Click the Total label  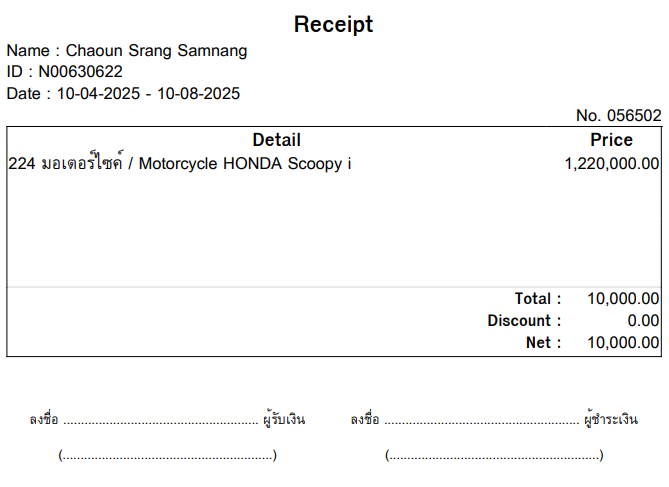pyautogui.click(x=538, y=298)
